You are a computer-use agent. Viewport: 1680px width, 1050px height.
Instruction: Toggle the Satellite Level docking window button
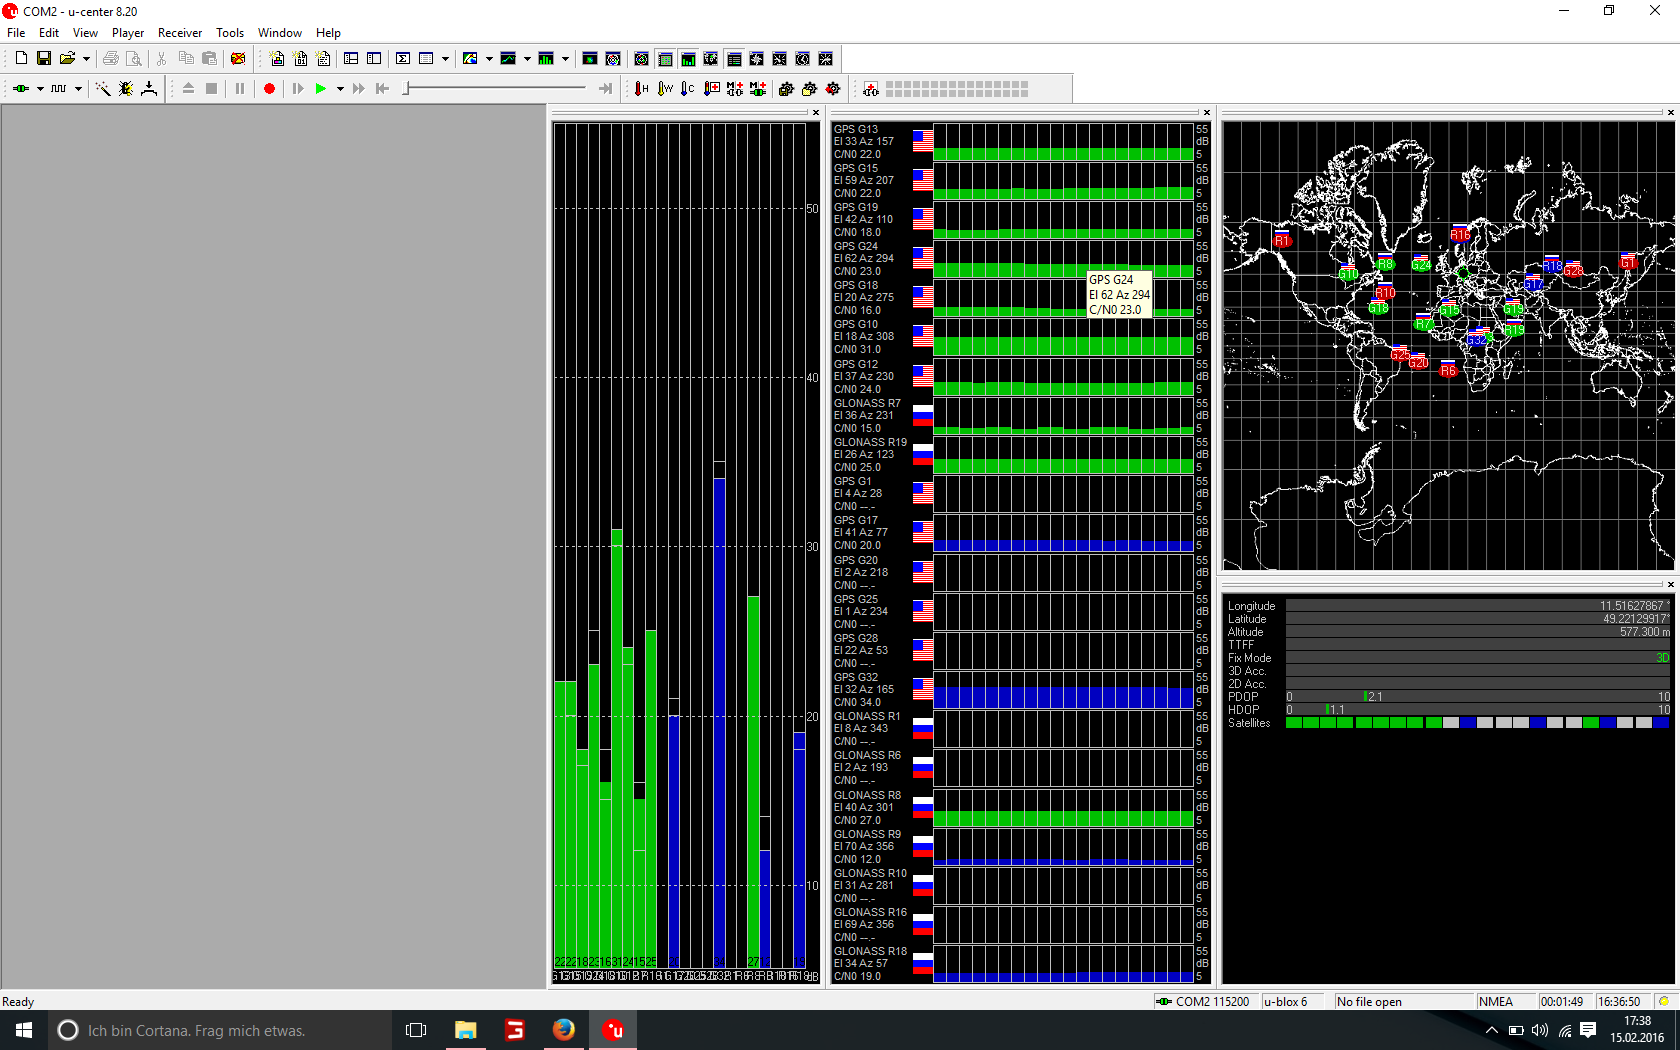click(688, 59)
